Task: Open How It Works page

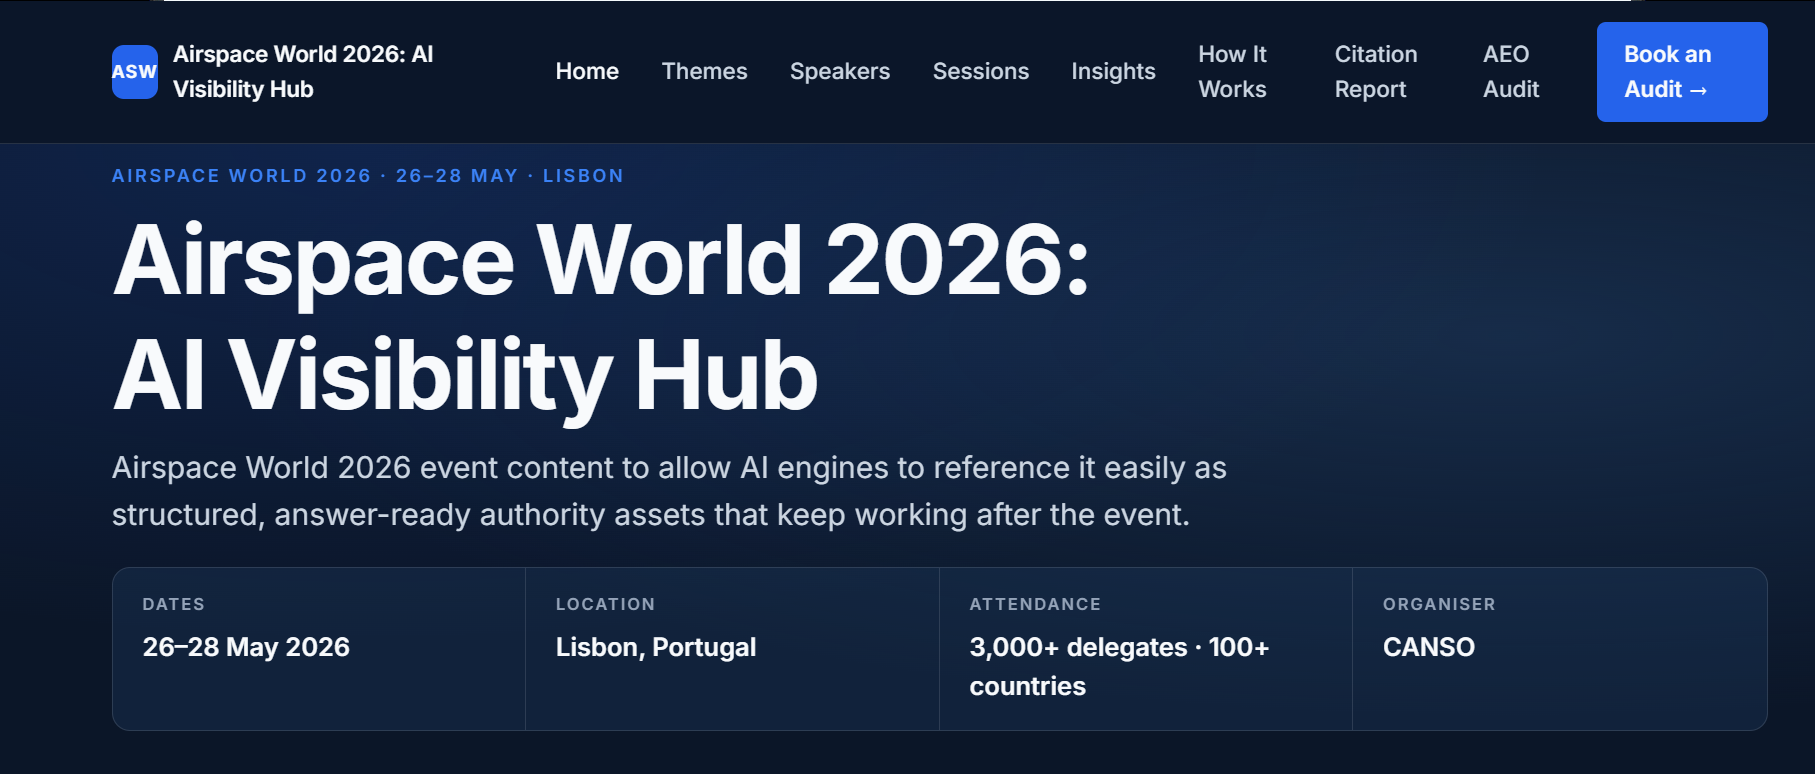Action: pyautogui.click(x=1233, y=72)
